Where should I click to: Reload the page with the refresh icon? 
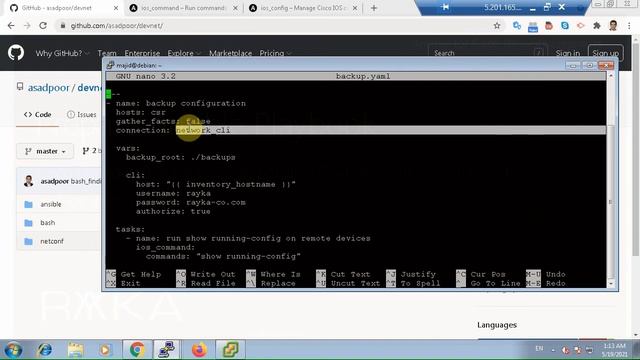[x=43, y=25]
